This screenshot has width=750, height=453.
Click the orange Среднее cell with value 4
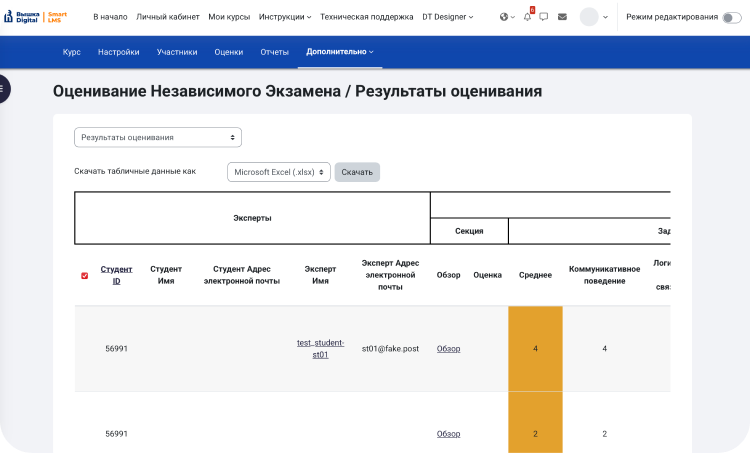point(535,349)
